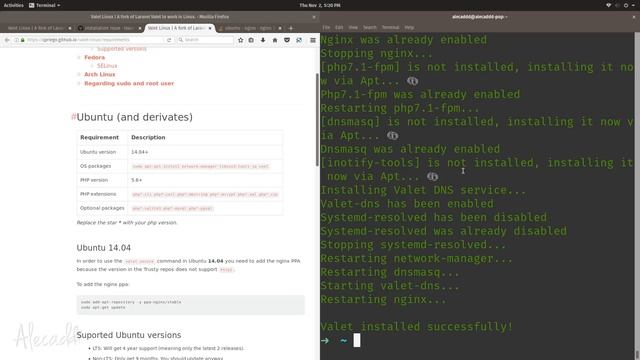The image size is (640, 360).
Task: Click the # anchor beside Ubuntu heading
Action: [x=73, y=117]
